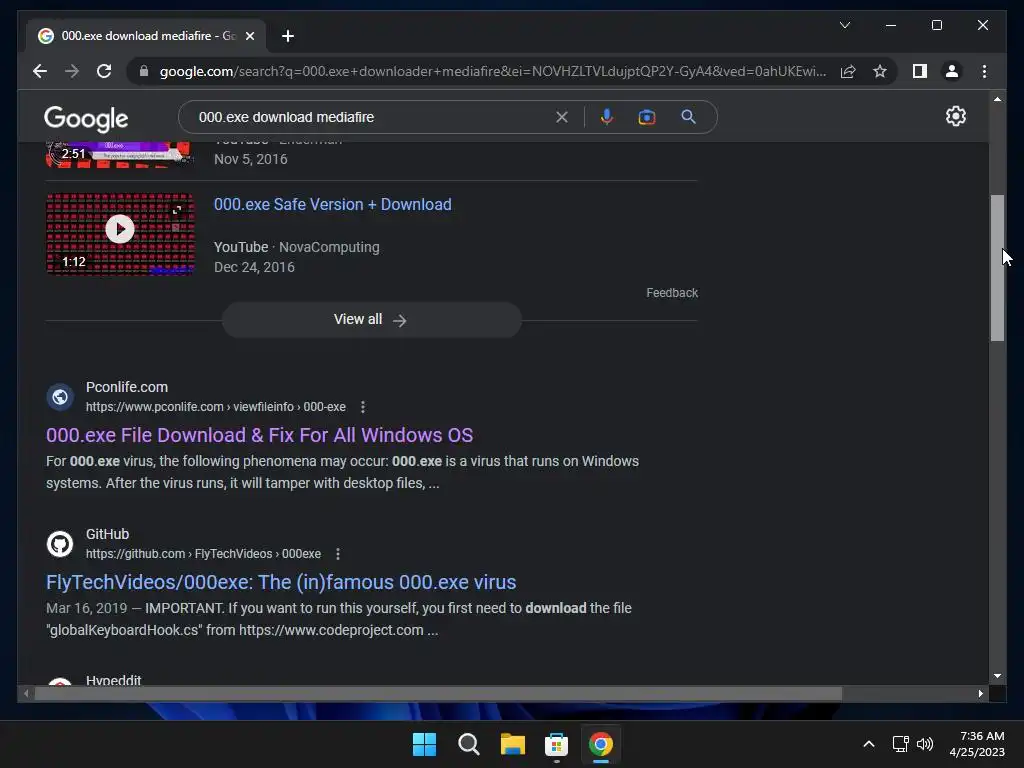
Task: Click the horizontal scrollbar thumb
Action: pos(438,694)
